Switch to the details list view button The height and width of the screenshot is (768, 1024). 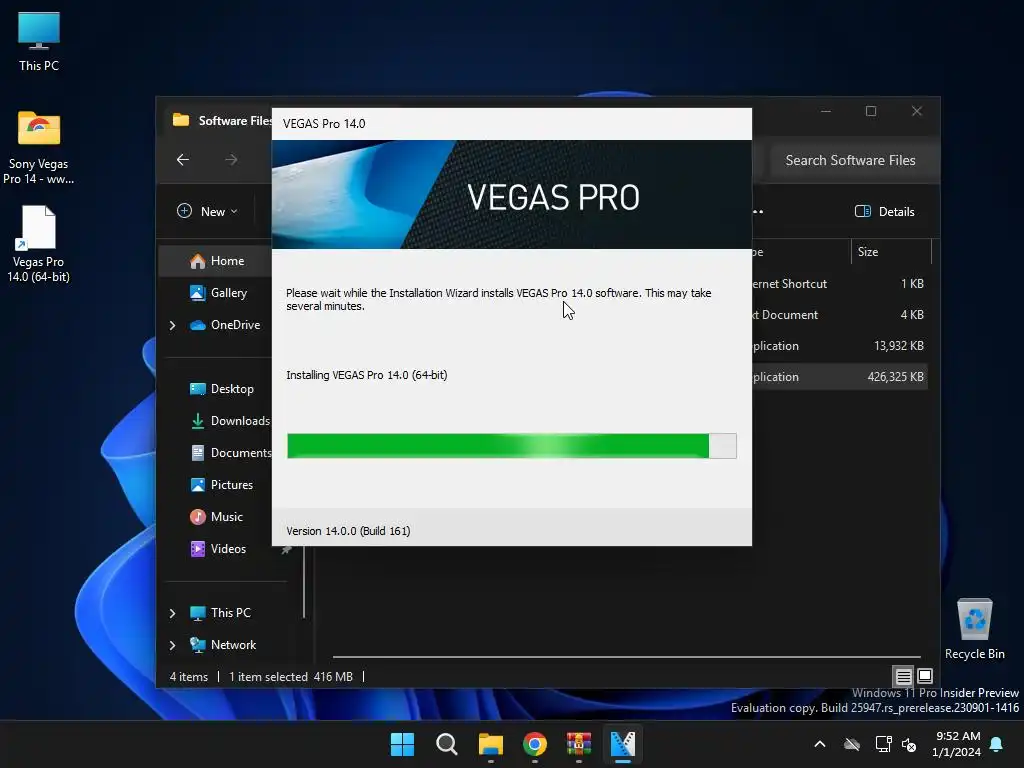(903, 676)
